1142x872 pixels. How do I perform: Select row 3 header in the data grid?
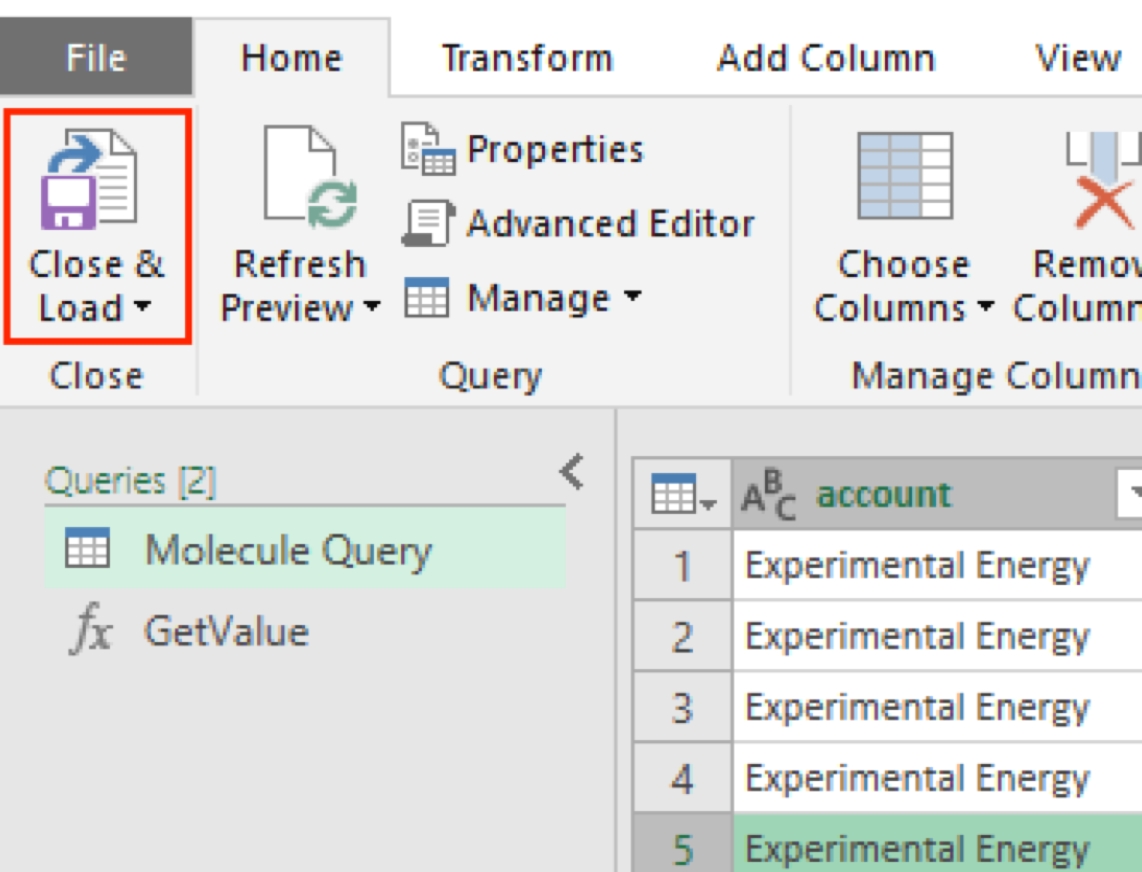coord(682,708)
